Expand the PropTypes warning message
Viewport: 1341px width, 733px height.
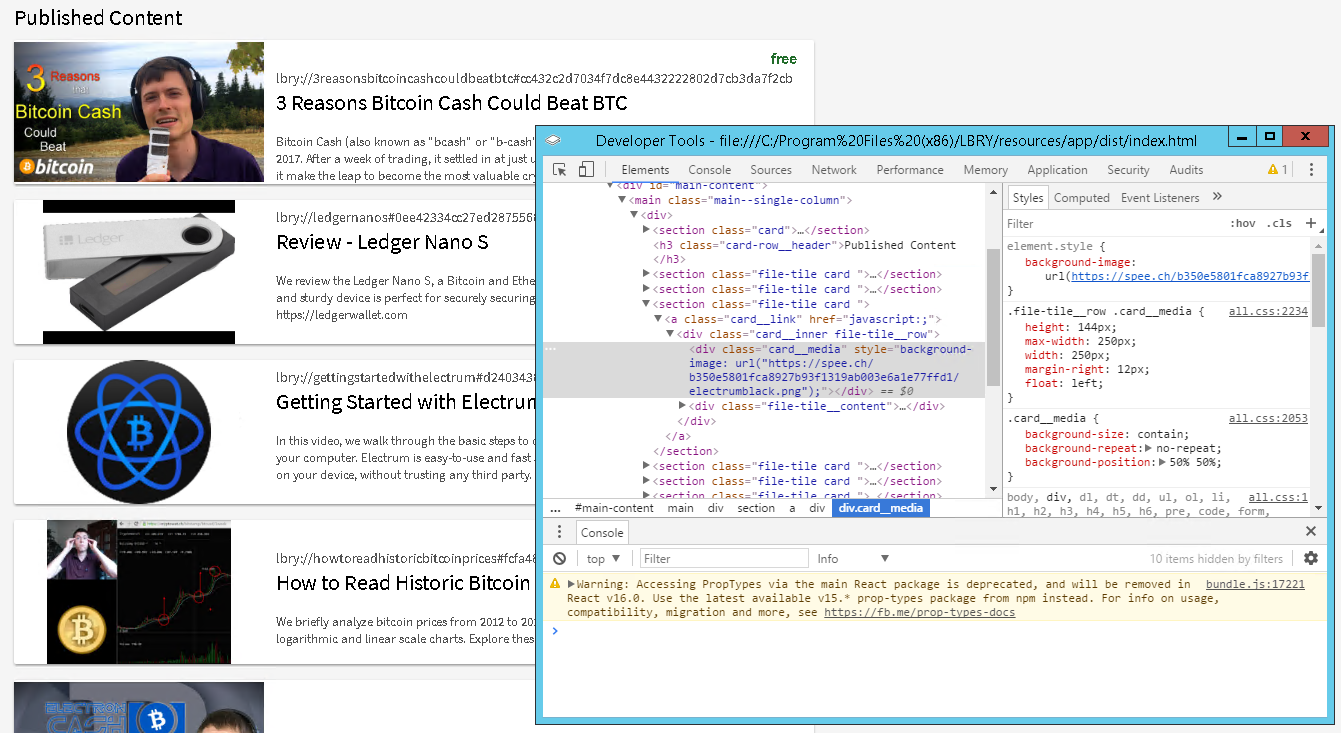coord(570,585)
